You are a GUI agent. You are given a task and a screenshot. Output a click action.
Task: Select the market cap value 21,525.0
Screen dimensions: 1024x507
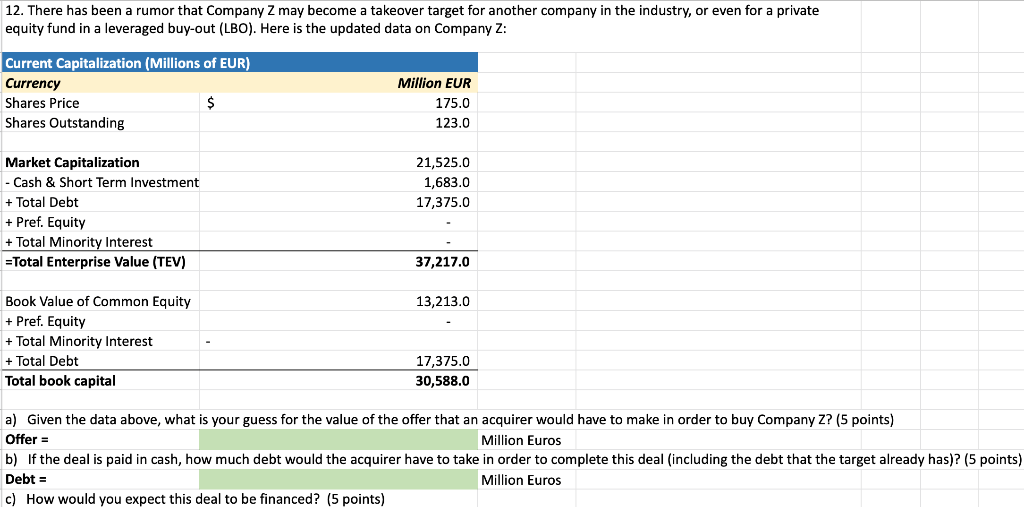(442, 163)
